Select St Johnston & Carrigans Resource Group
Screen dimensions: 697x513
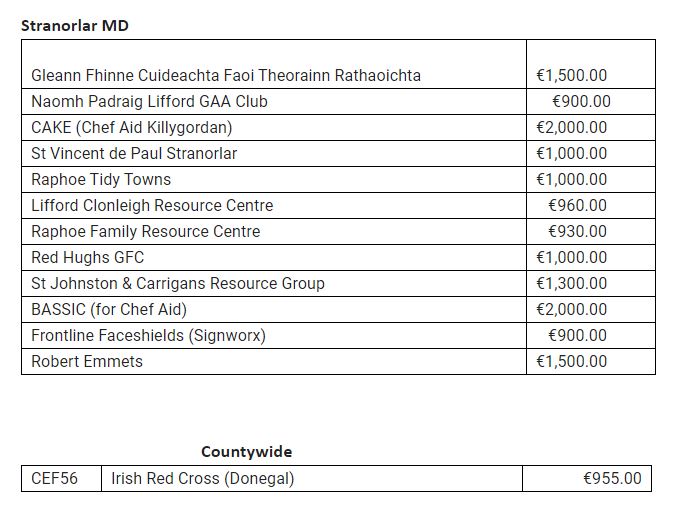(x=178, y=283)
